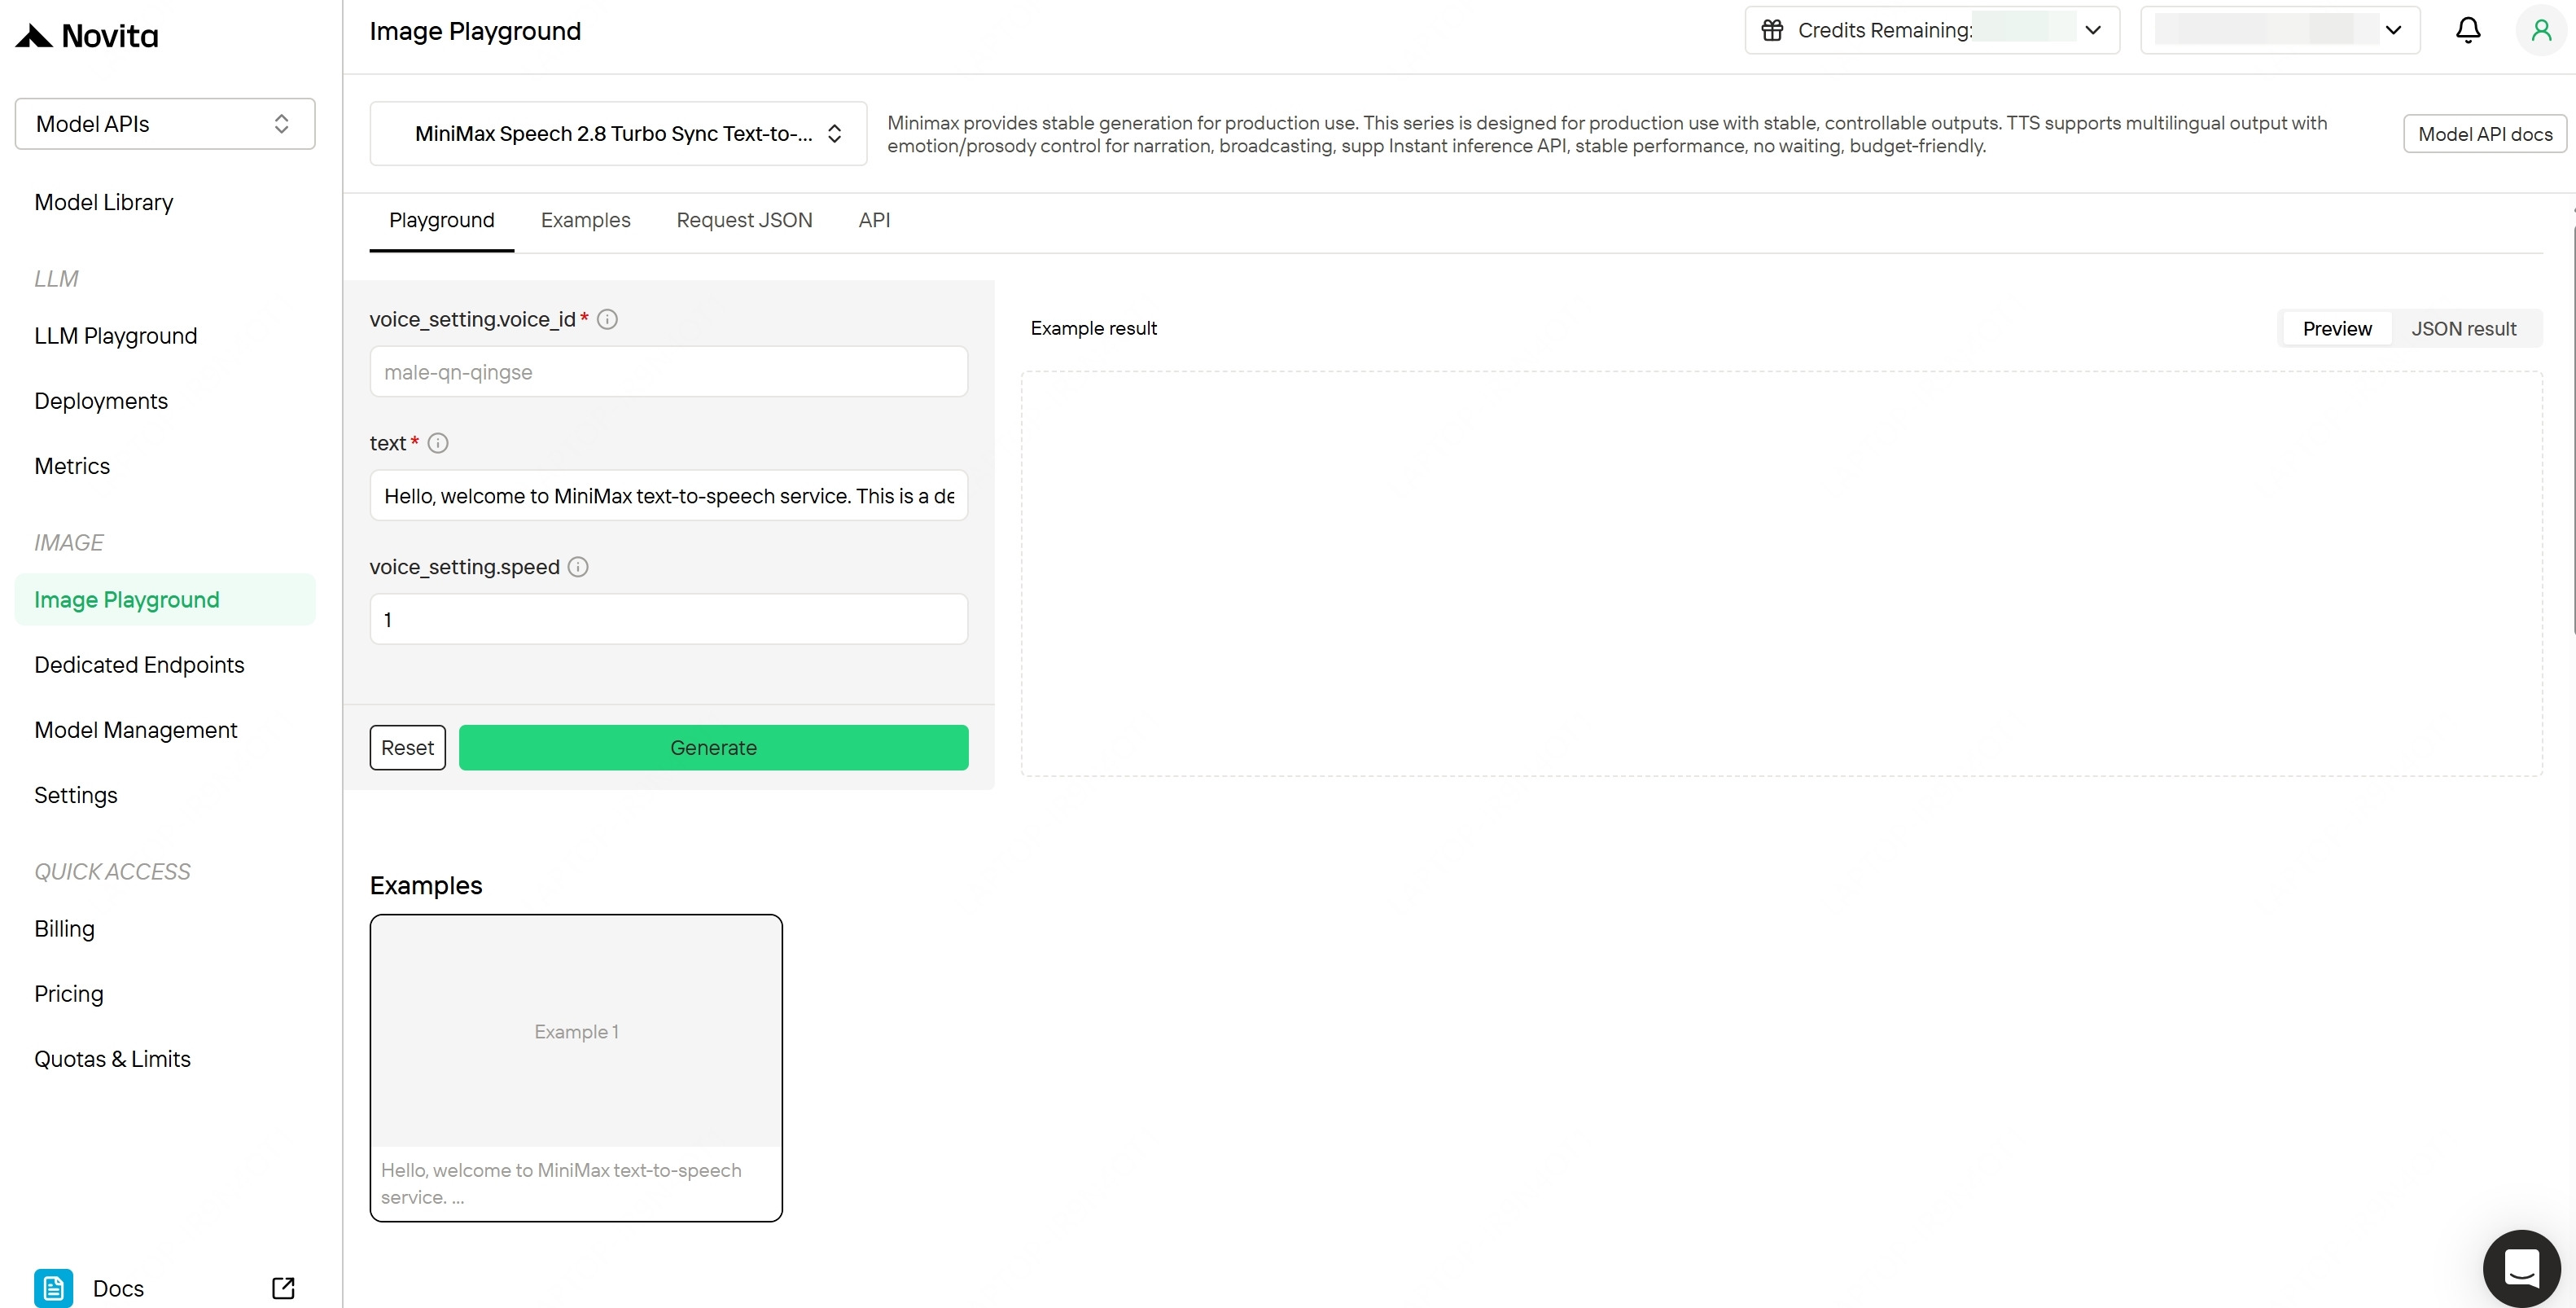Click the Example 1 caption text
This screenshot has width=2576, height=1308.
[561, 1184]
